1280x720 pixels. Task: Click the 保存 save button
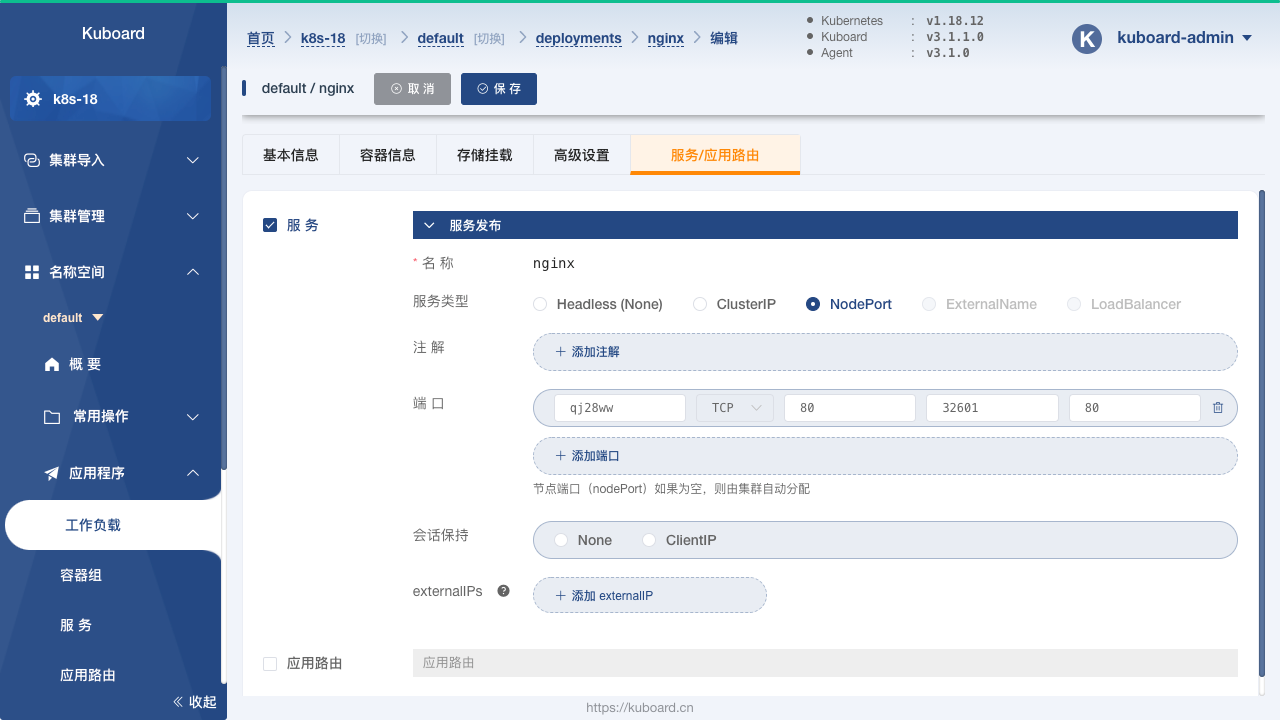point(499,89)
